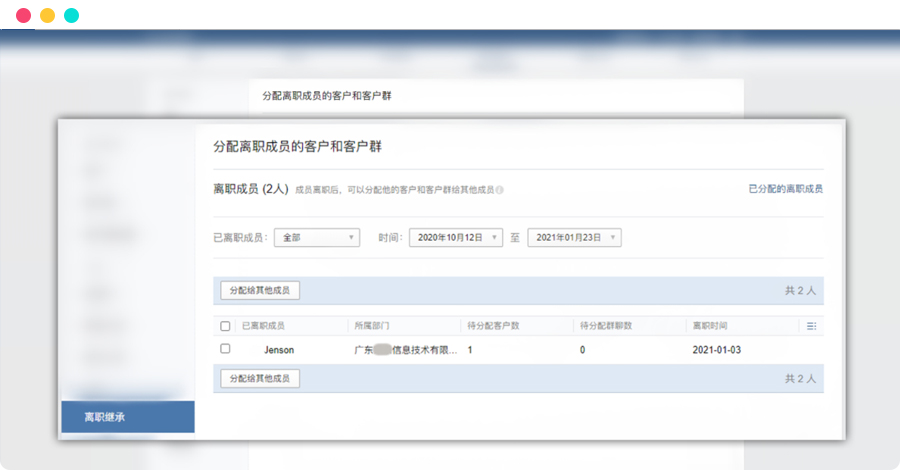Click the 离职时间 column header
The width and height of the screenshot is (900, 470).
[x=713, y=326]
